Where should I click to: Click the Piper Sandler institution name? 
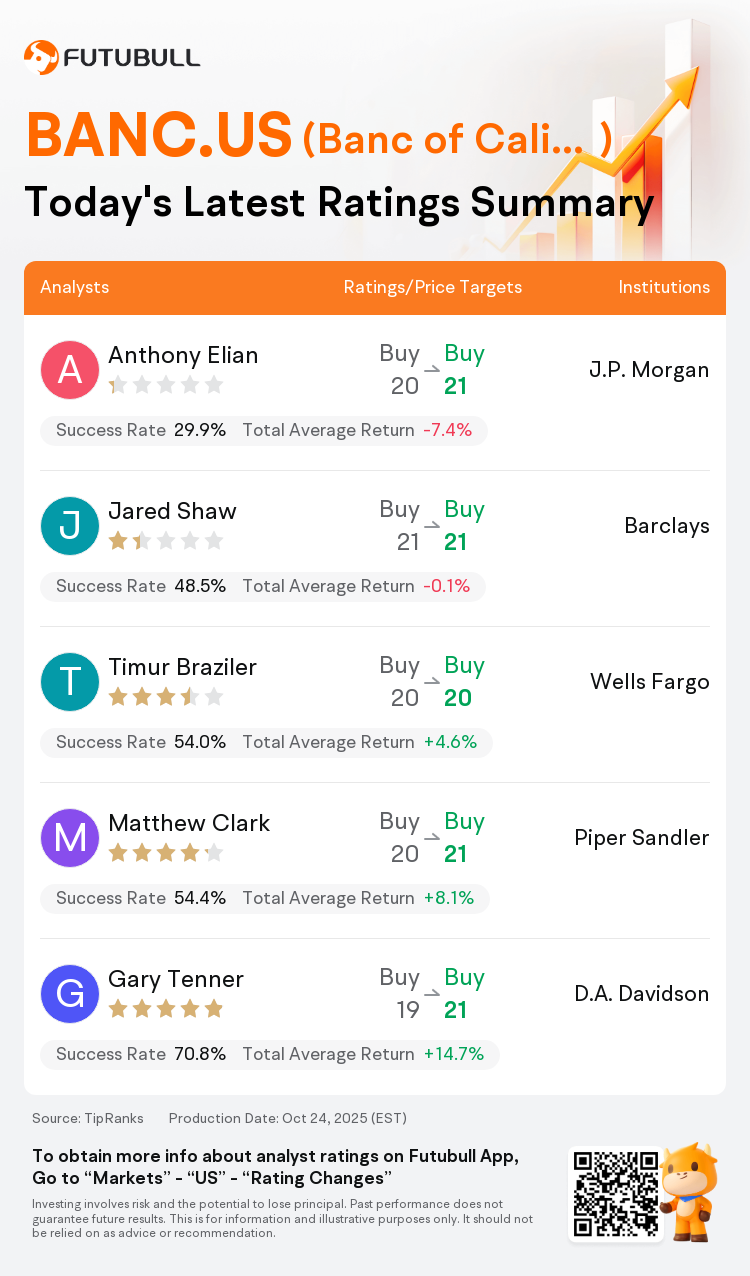tap(642, 838)
